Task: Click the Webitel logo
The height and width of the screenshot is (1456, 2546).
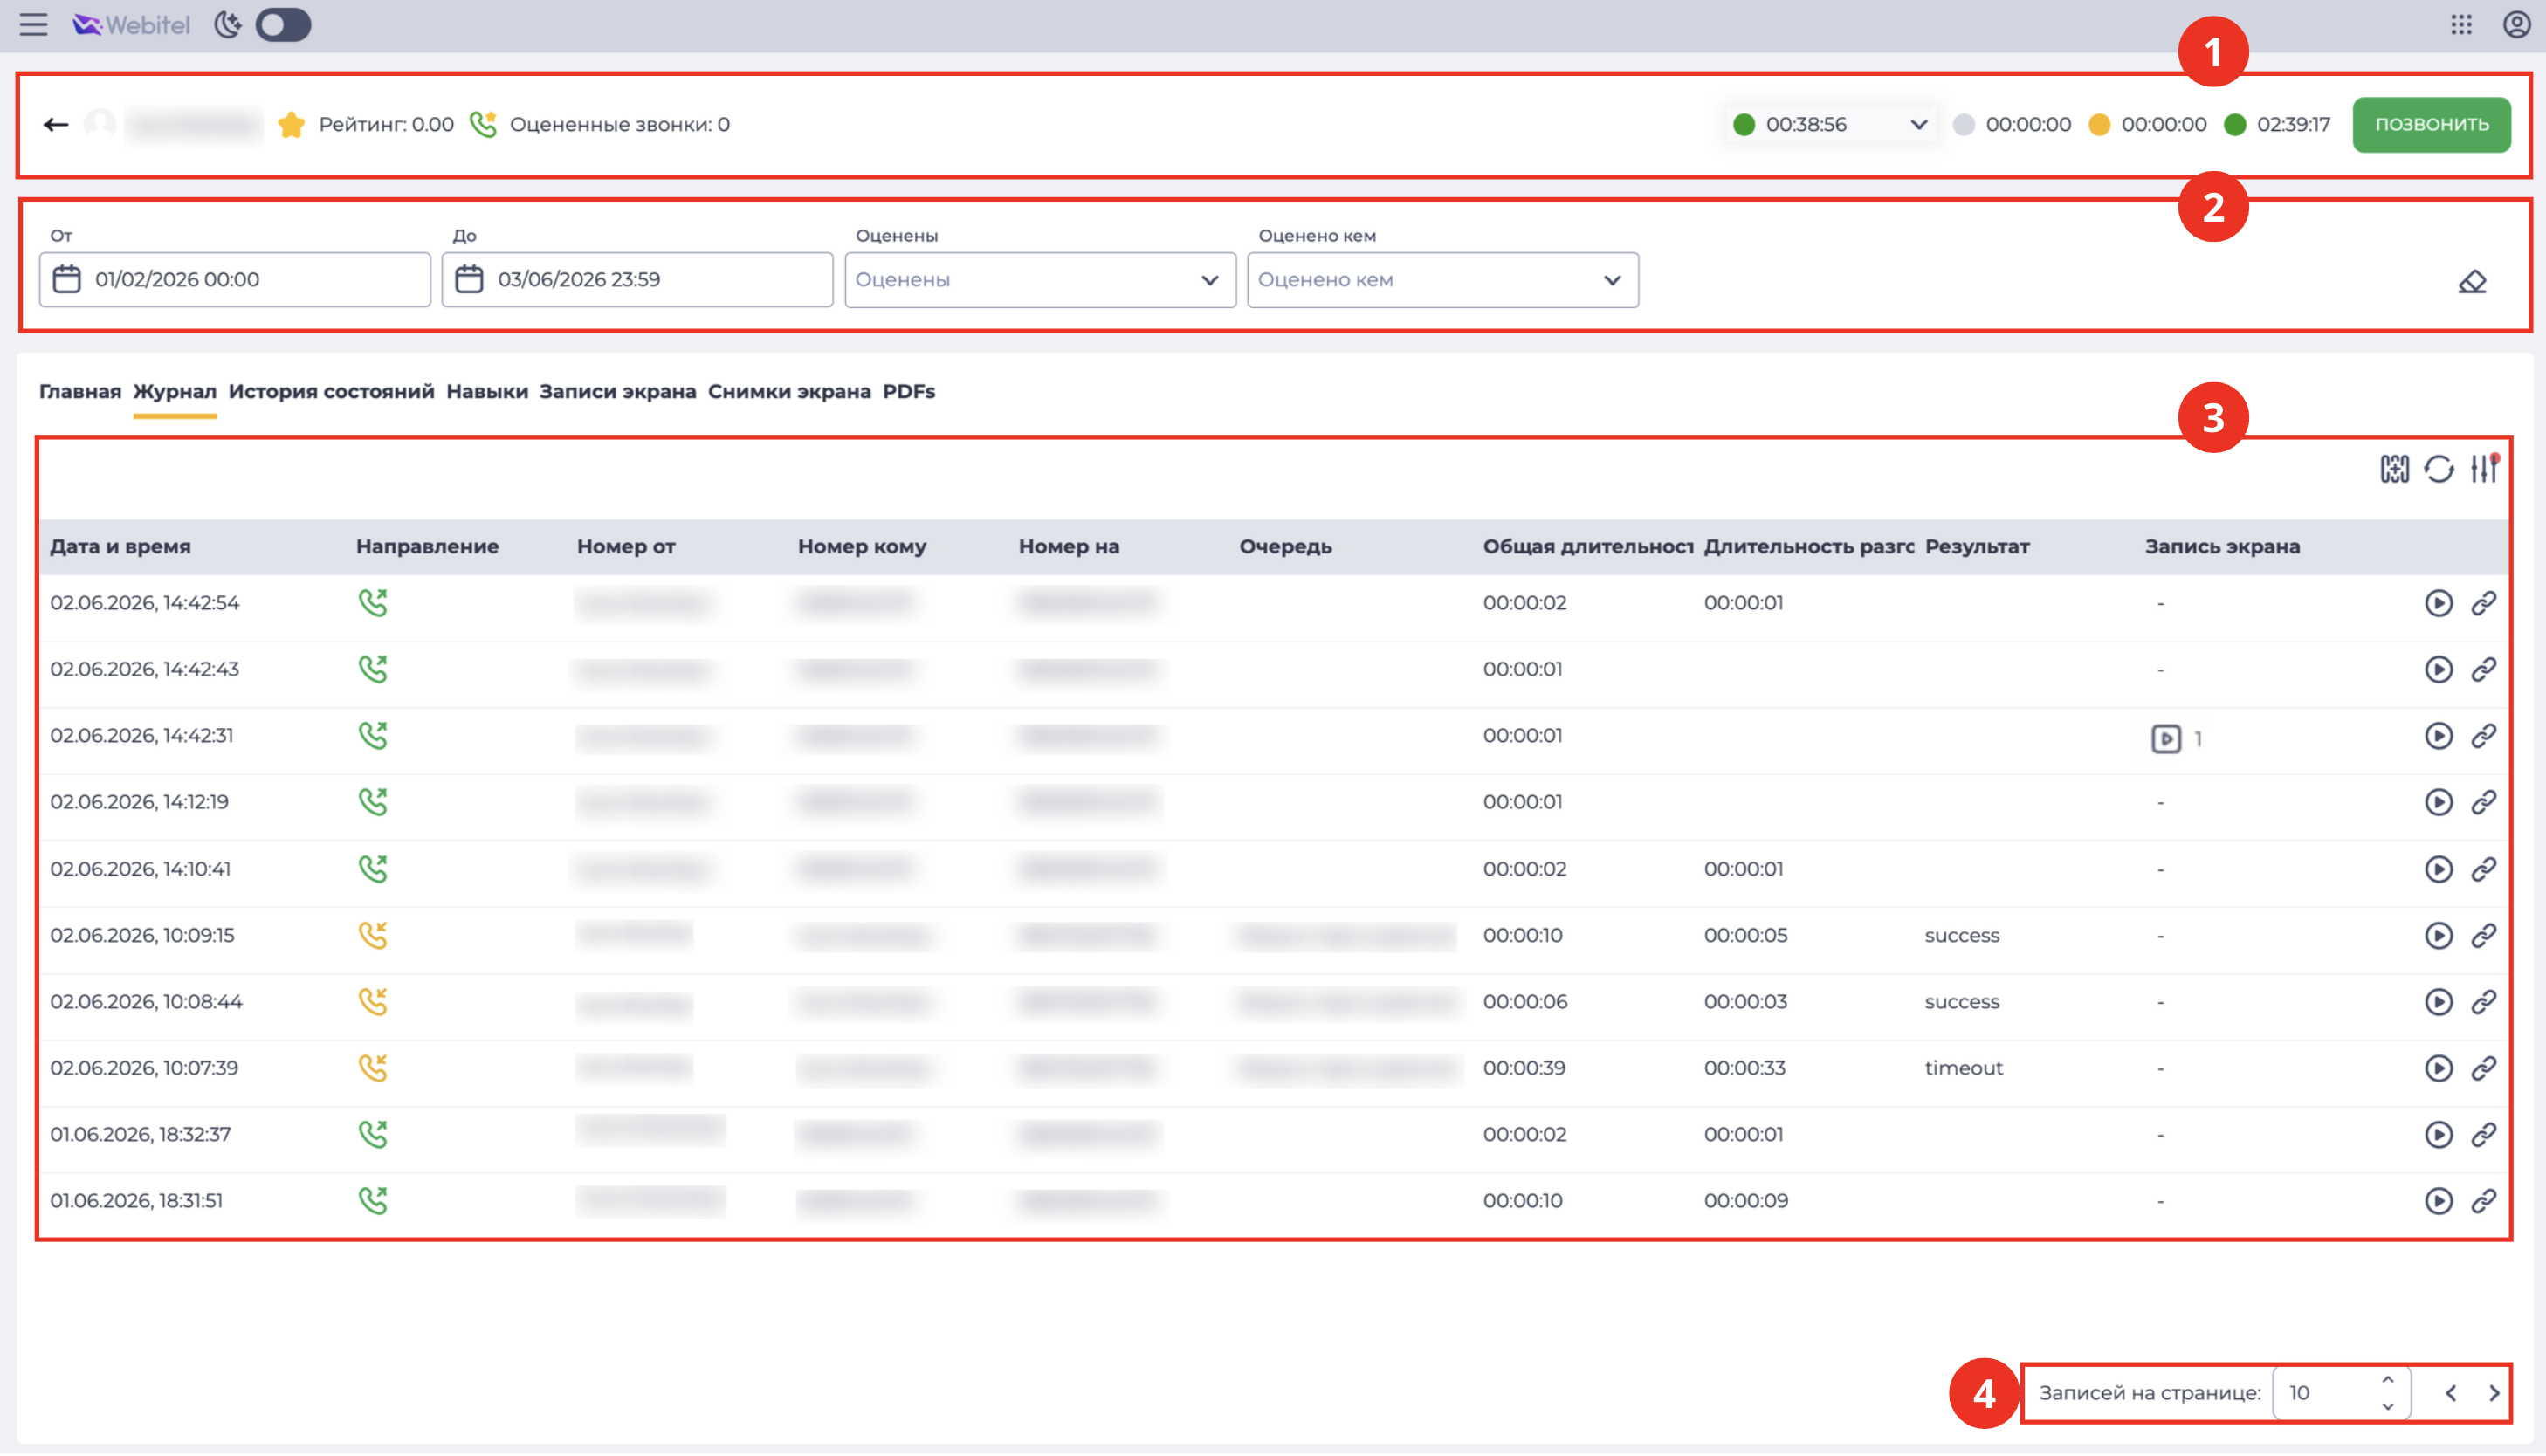Action: coord(131,24)
